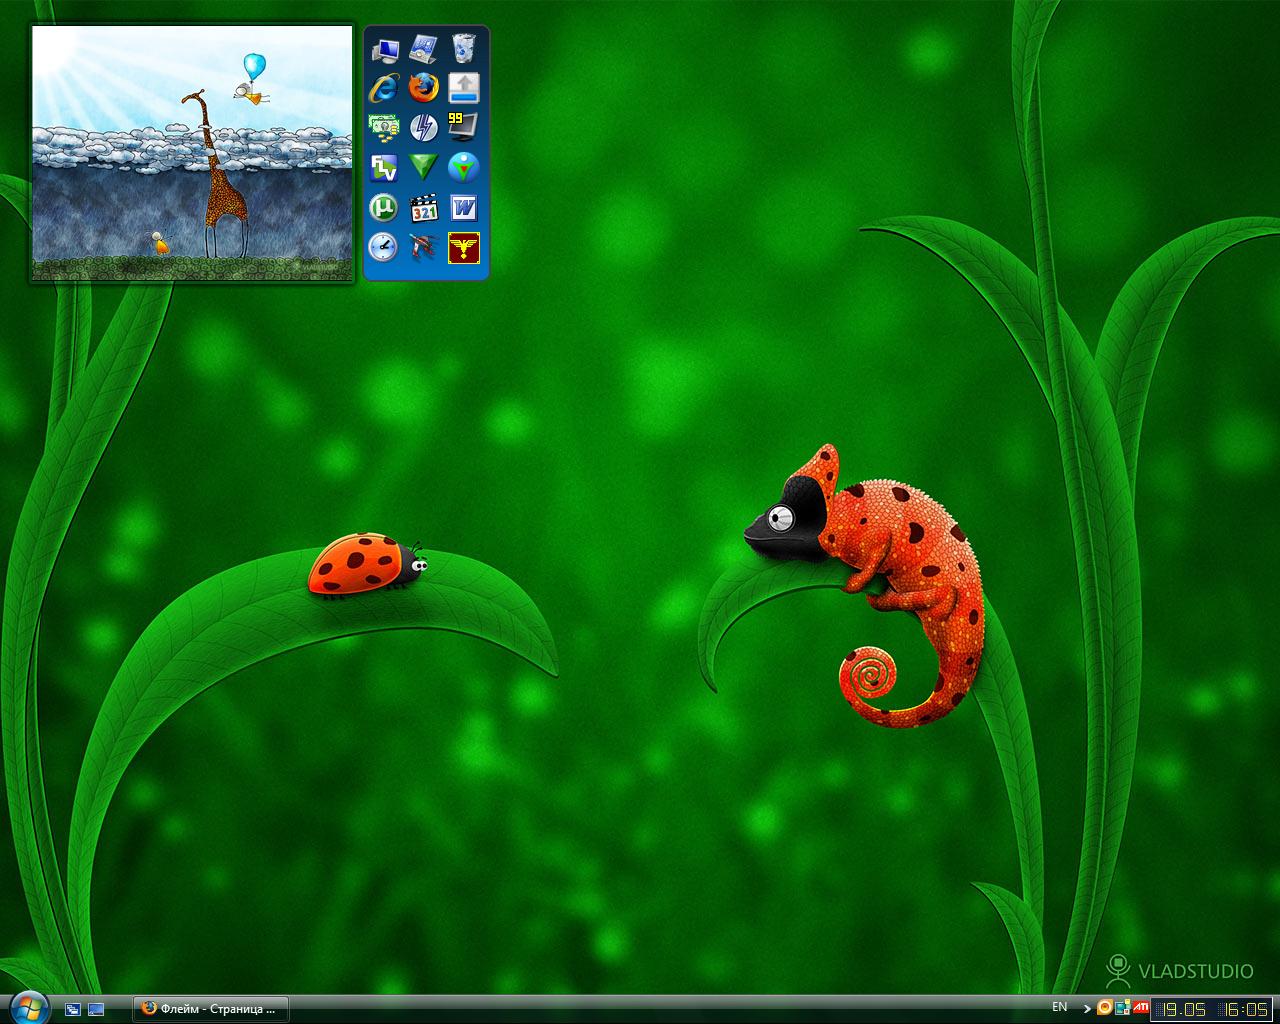Screen dimensions: 1280x1024
Task: Open the Recycle Bin icon
Action: [x=464, y=48]
